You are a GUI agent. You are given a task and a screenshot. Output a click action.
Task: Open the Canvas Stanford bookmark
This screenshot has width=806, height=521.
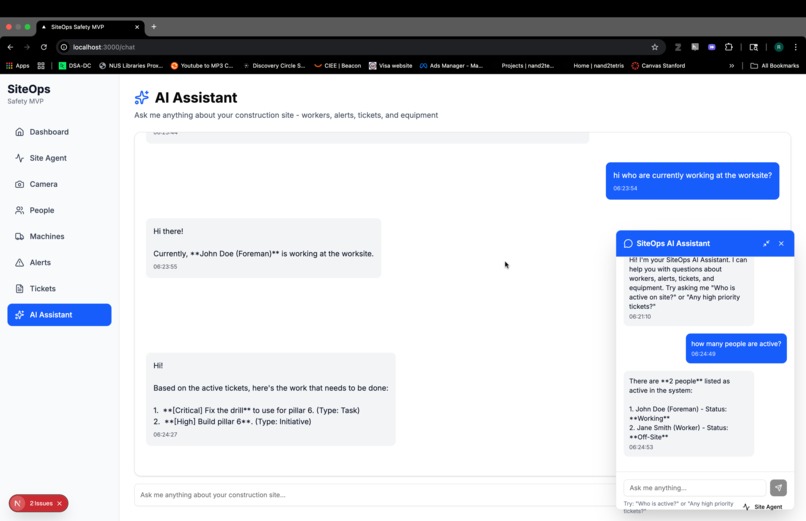tap(658, 66)
